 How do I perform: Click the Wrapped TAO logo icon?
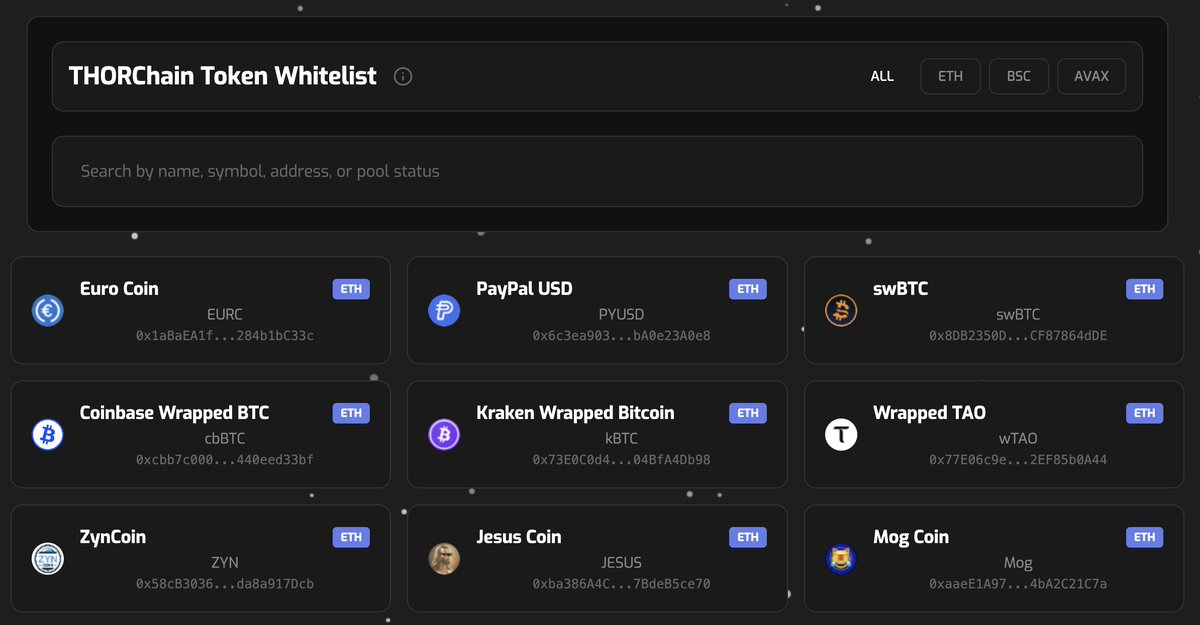point(841,435)
